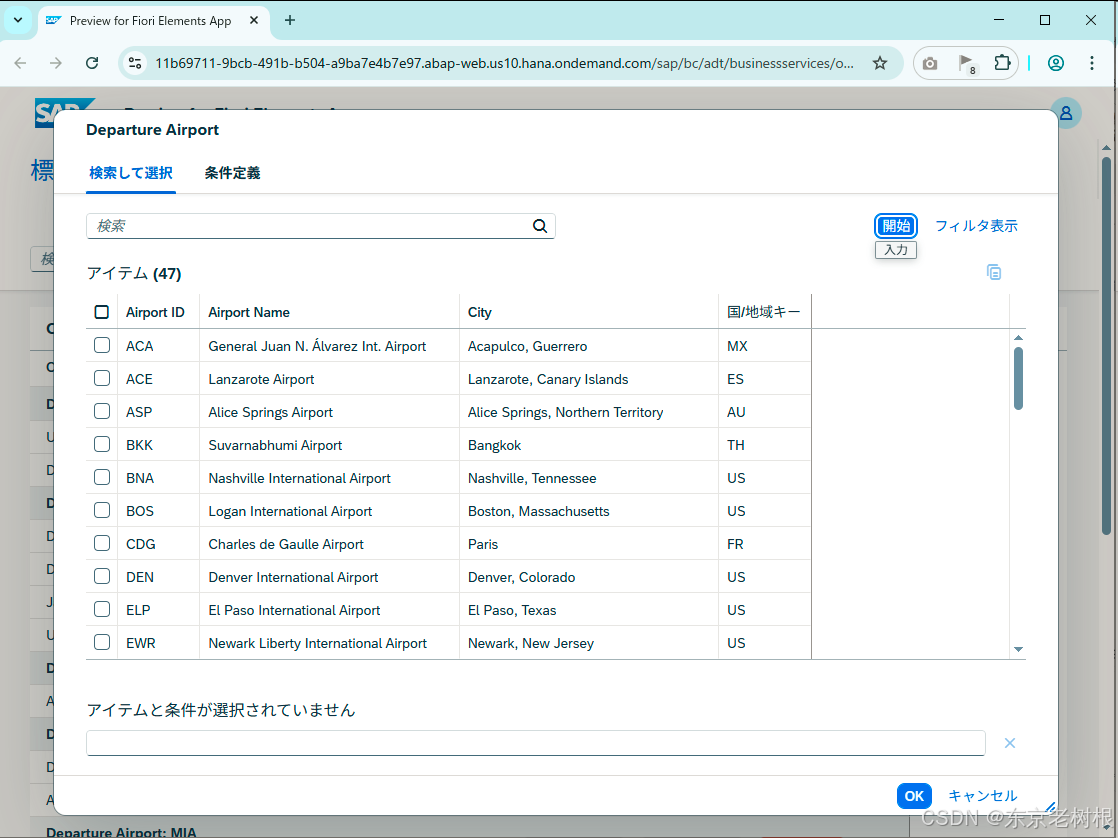Open Chrome's three-dot menu
Screen dimensions: 1118x838
(x=1092, y=62)
